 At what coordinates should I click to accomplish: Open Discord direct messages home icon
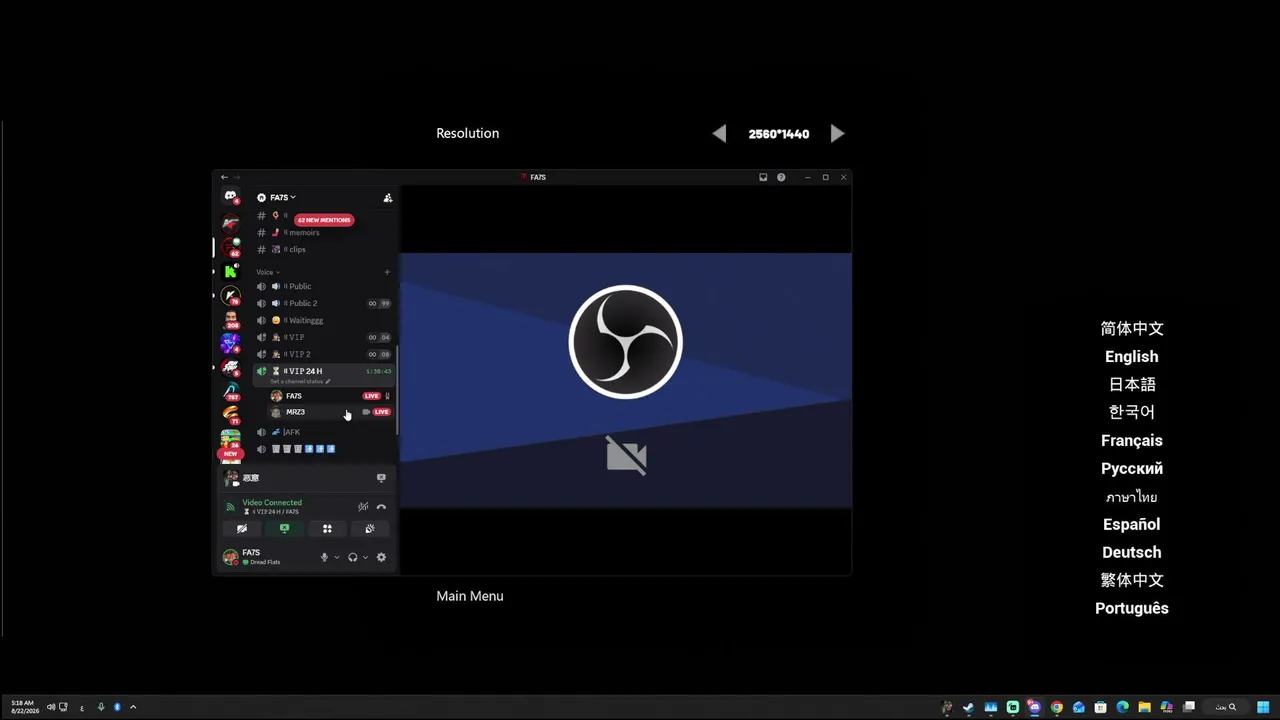coord(231,196)
